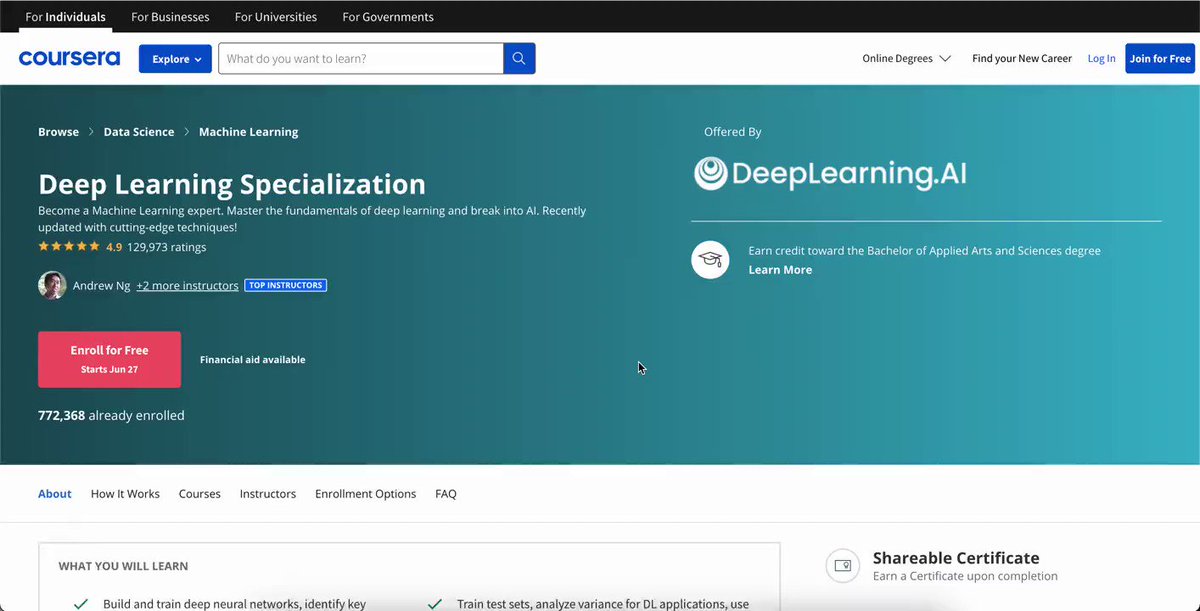This screenshot has height=611, width=1200.
Task: Click the Offered By label
Action: [x=733, y=132]
